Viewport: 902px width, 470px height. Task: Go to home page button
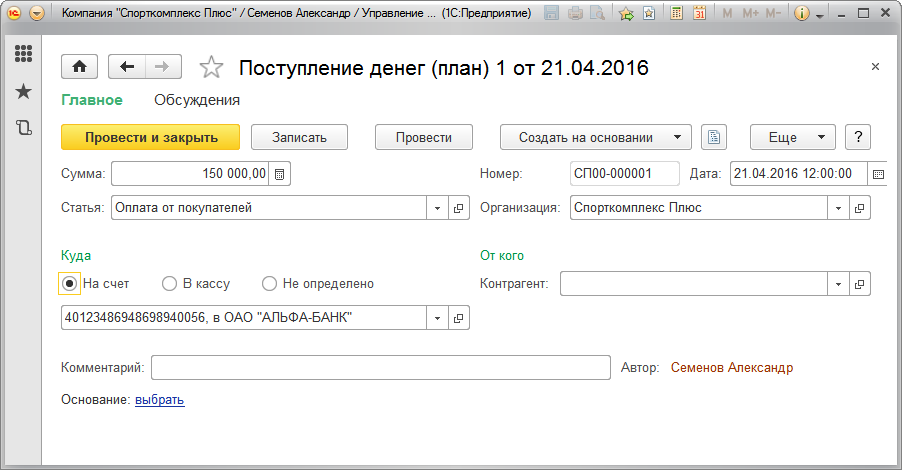click(x=79, y=67)
